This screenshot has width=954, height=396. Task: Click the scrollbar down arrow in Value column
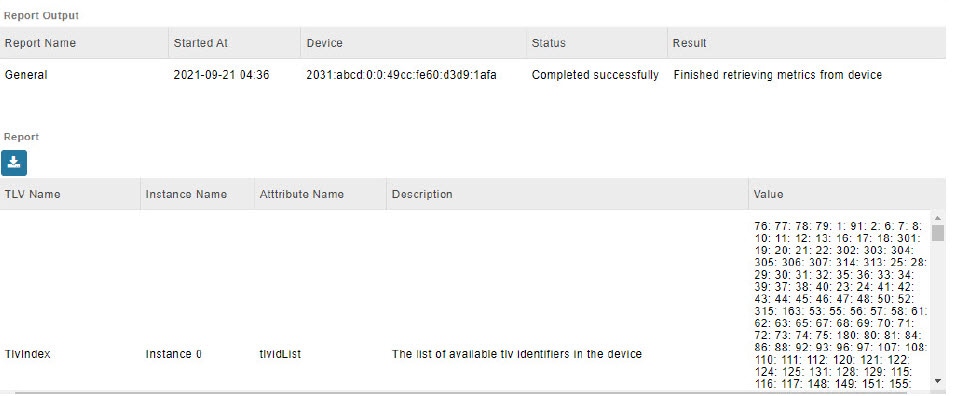938,381
